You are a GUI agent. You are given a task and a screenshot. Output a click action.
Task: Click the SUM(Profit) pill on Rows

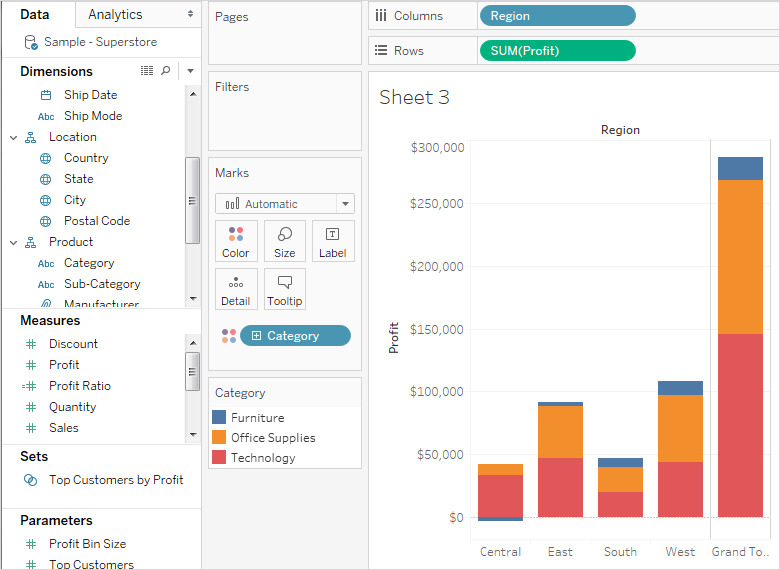point(557,51)
